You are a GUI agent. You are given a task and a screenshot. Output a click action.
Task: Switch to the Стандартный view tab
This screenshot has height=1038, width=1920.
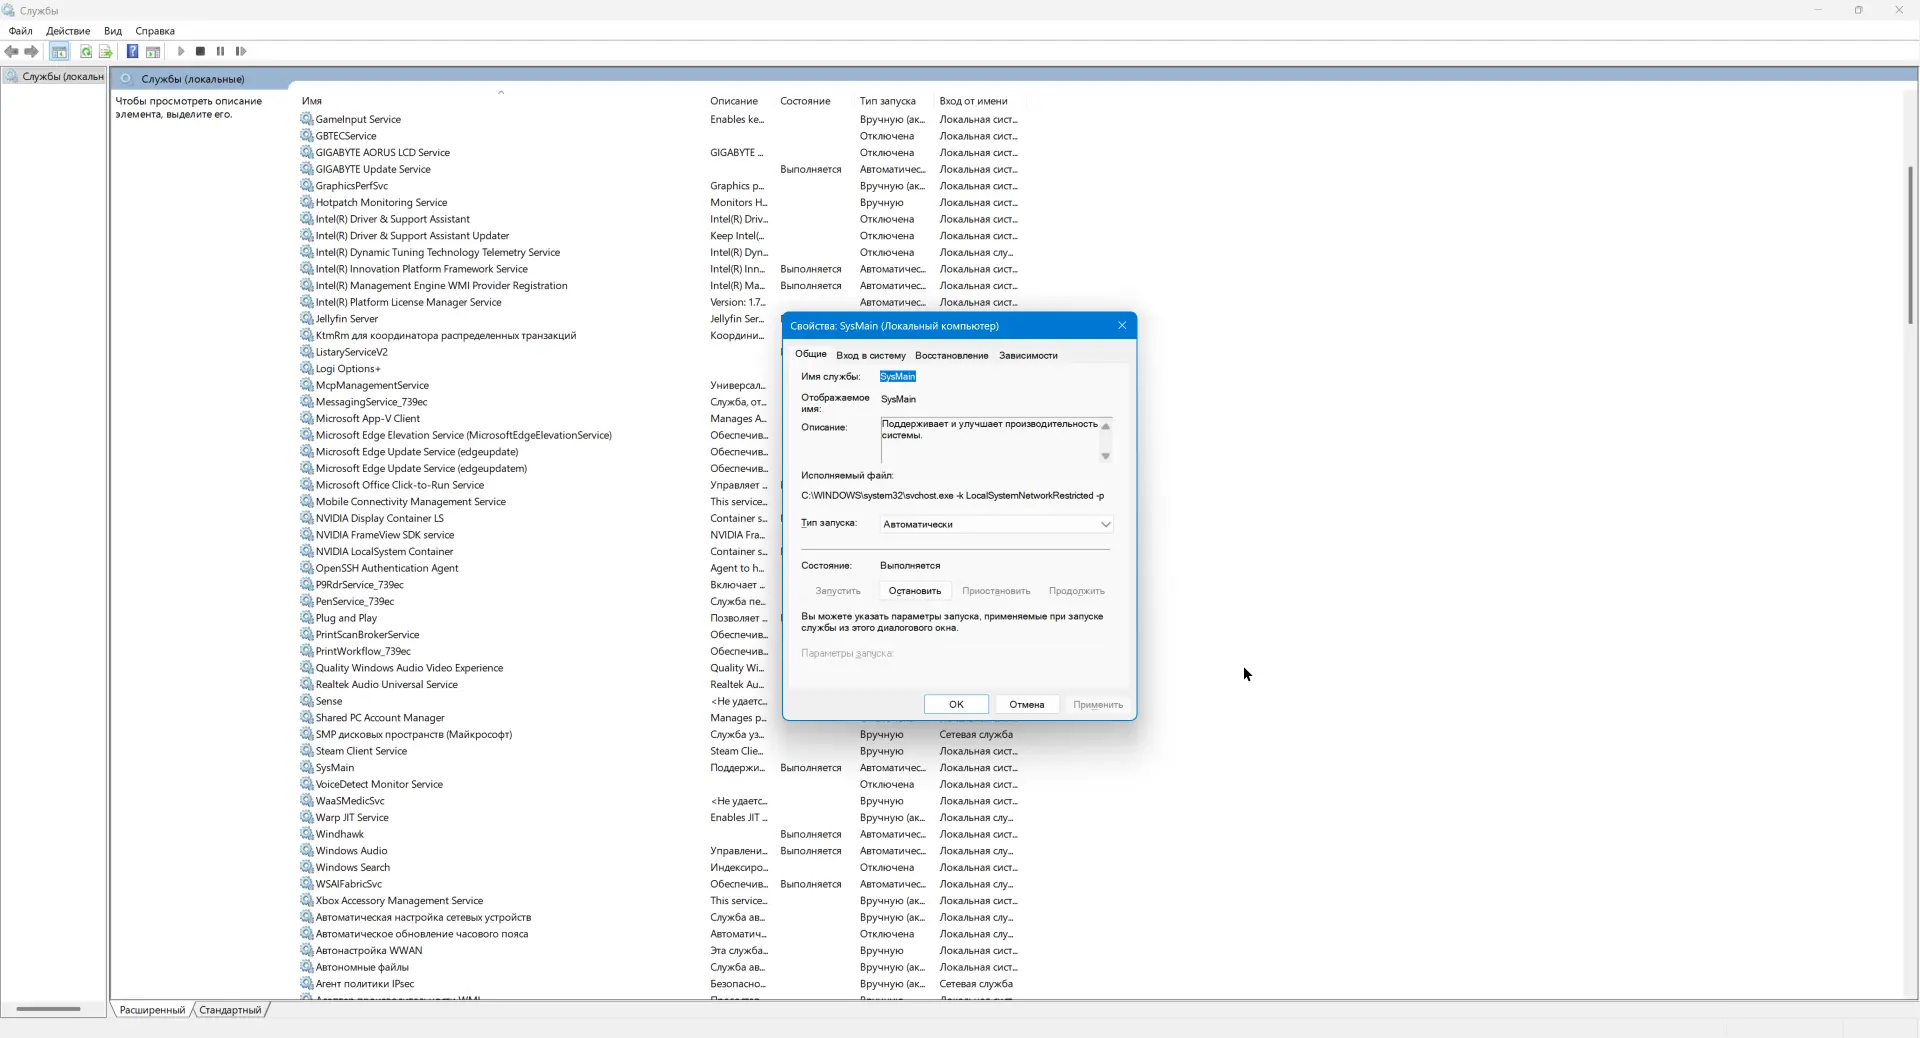click(x=229, y=1010)
